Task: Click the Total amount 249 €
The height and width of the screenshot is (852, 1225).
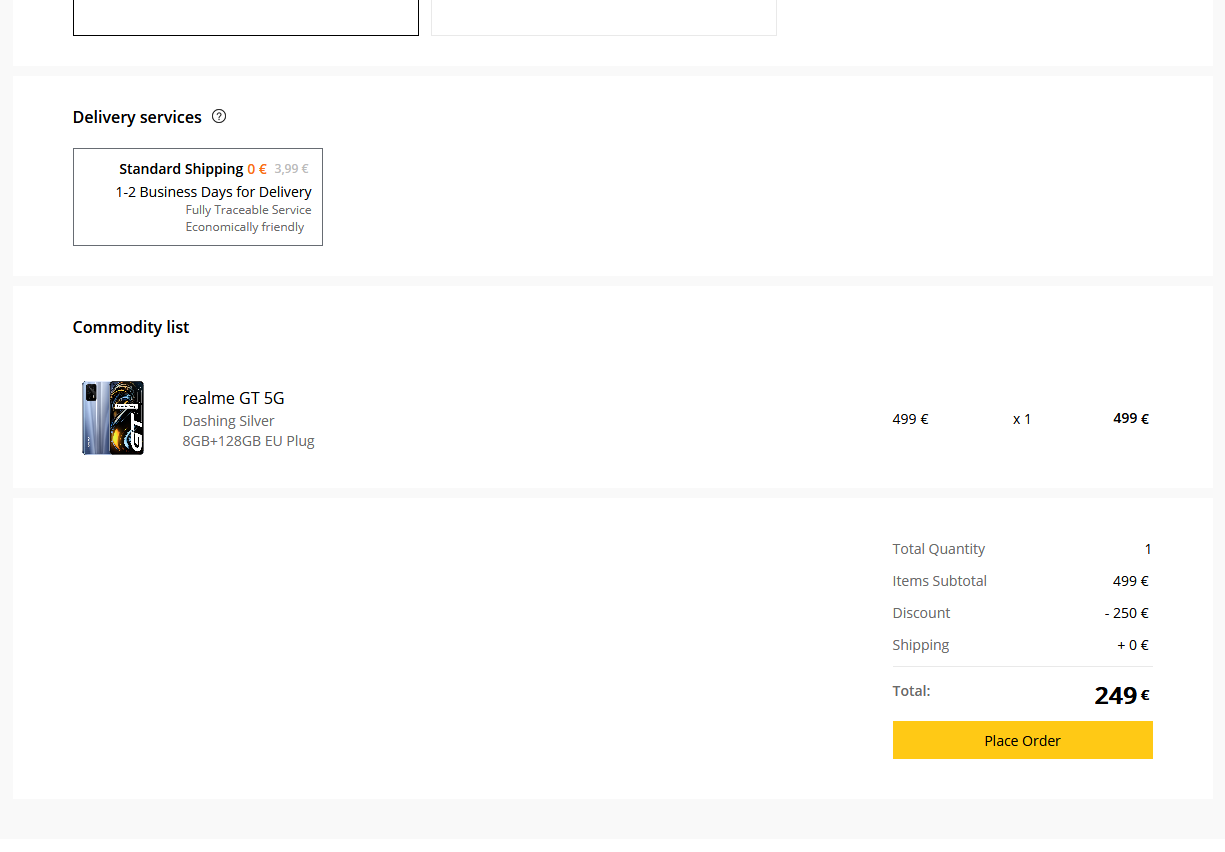Action: click(x=1122, y=695)
